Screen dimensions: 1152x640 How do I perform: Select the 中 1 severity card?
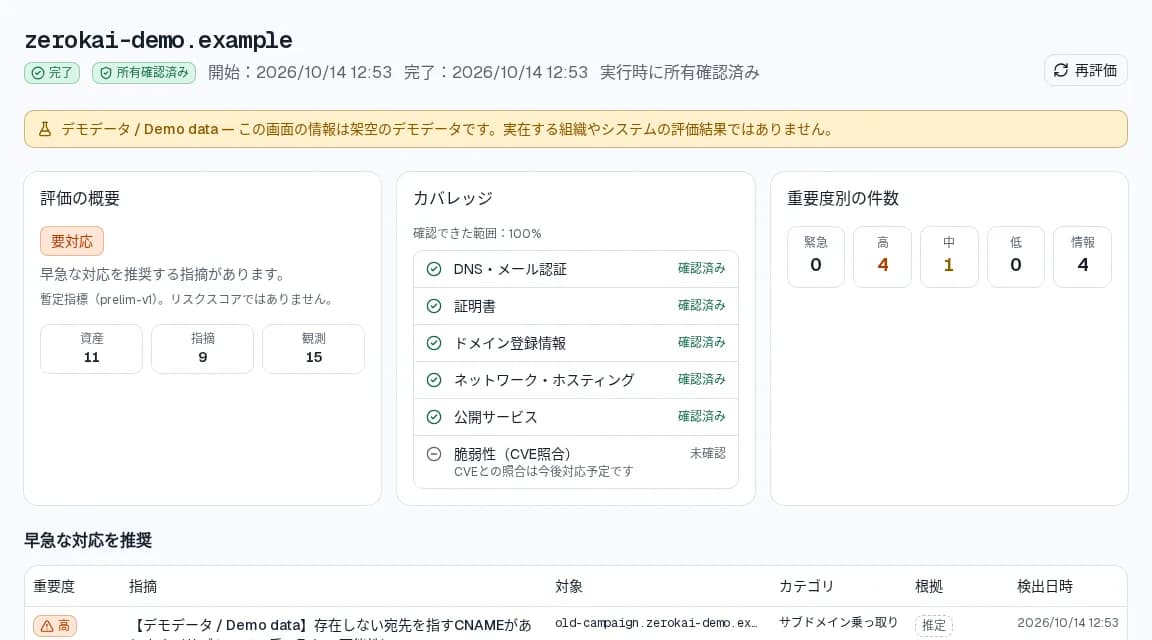[949, 256]
